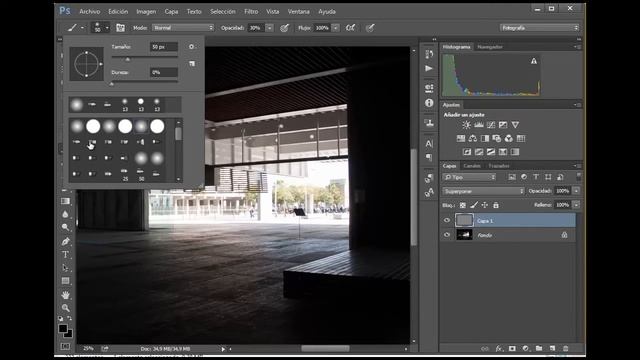This screenshot has height=360, width=640.
Task: Select the Gradient tool in toolbox
Action: click(65, 201)
